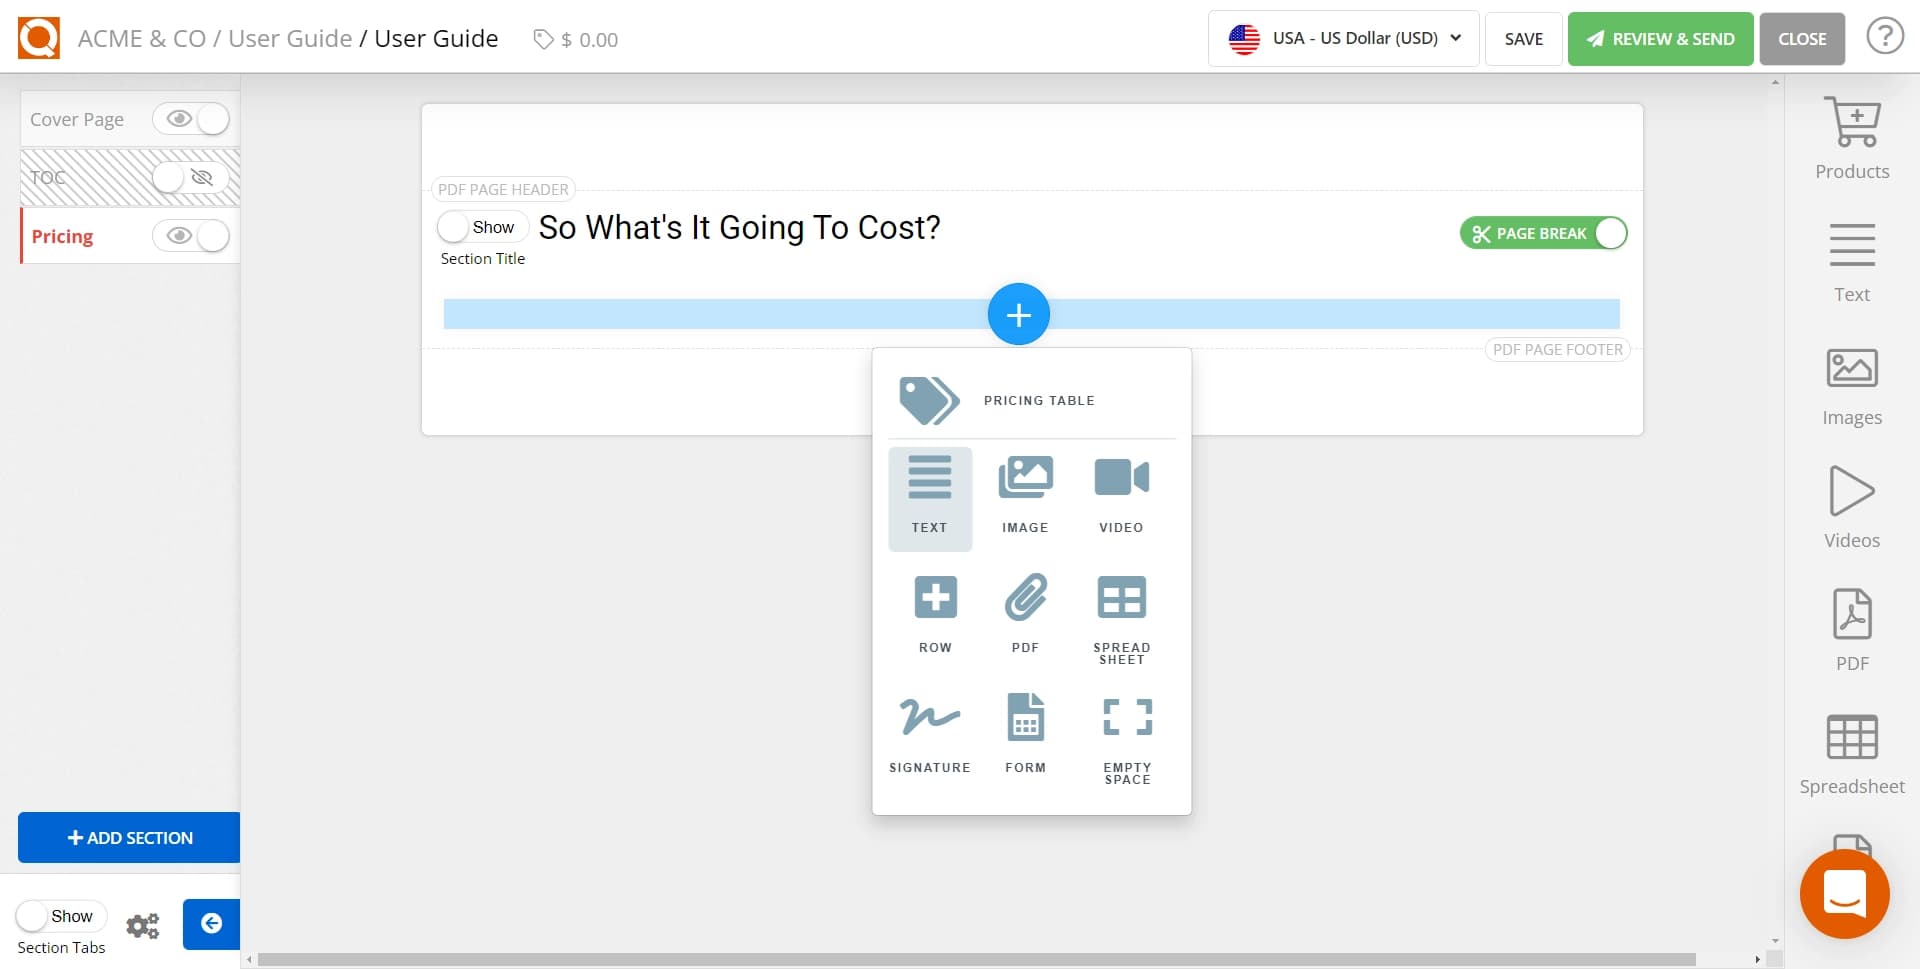
Task: Open the Products panel in the right sidebar
Action: 1852,137
